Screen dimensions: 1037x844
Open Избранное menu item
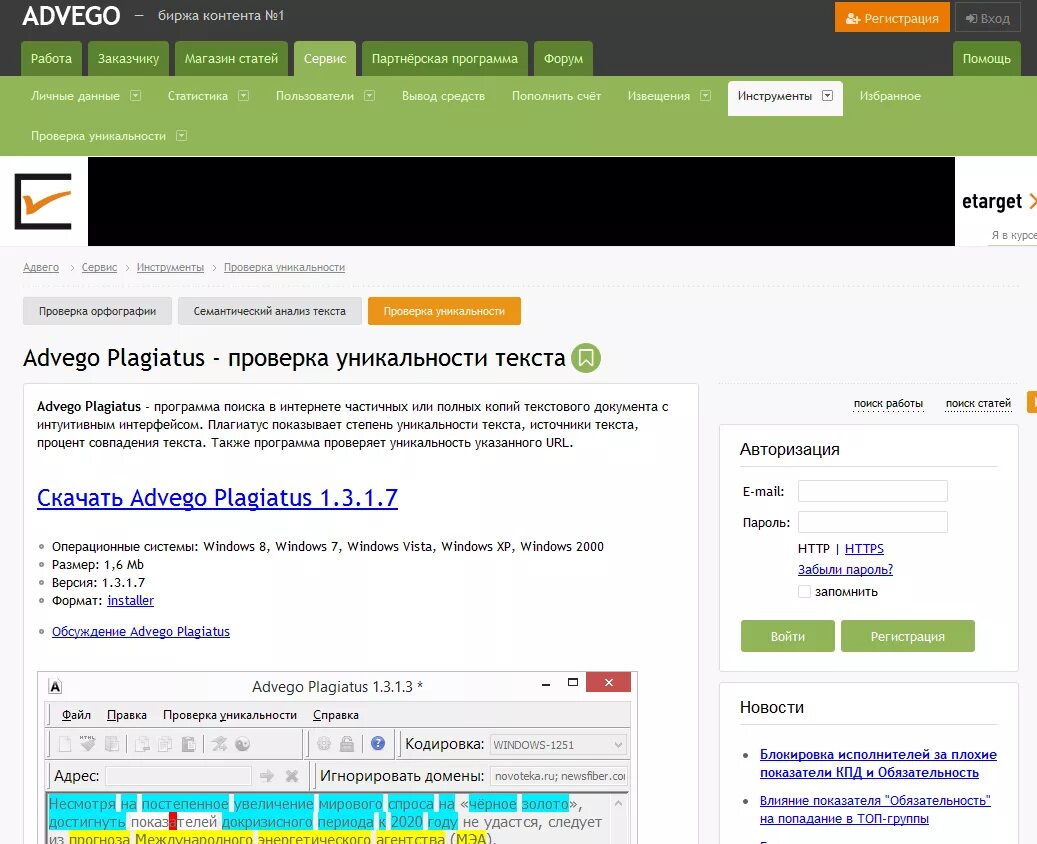point(890,96)
